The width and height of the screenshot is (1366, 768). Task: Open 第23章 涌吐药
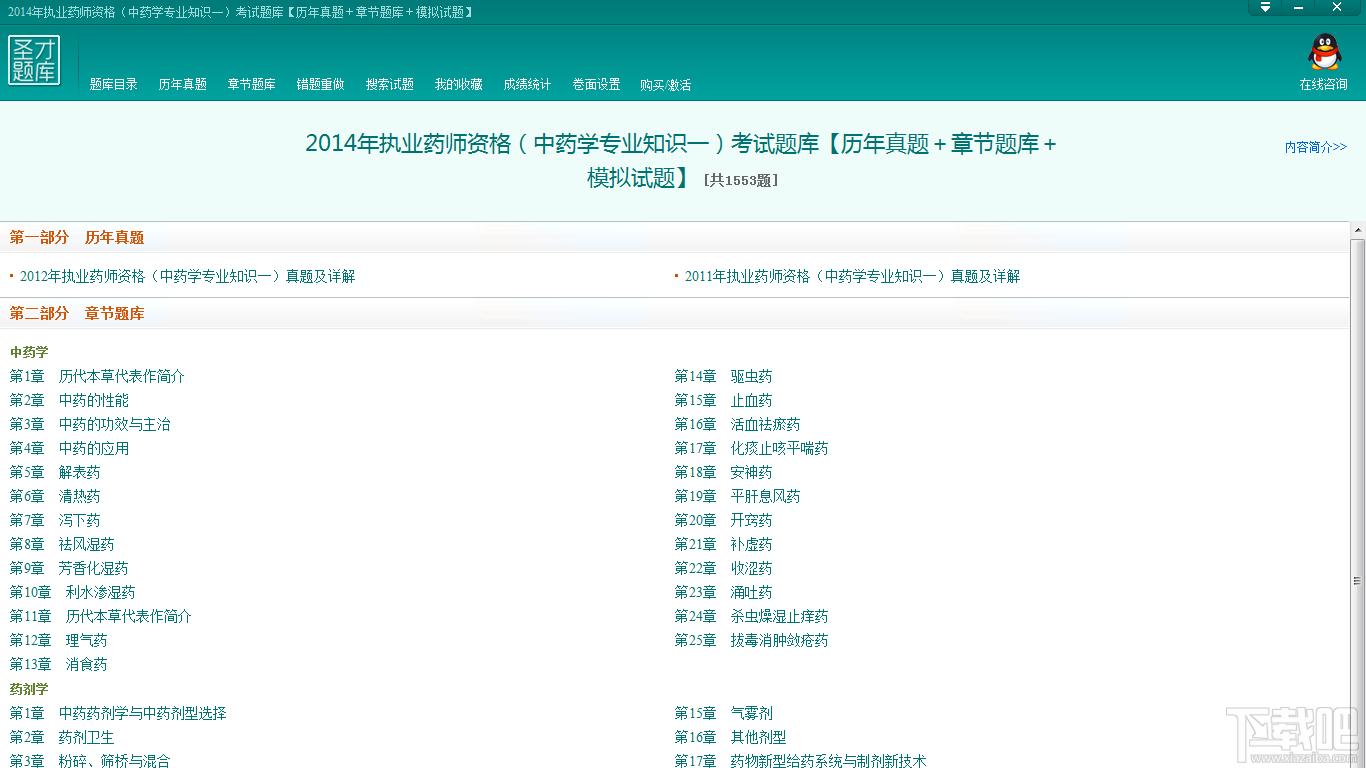[723, 592]
